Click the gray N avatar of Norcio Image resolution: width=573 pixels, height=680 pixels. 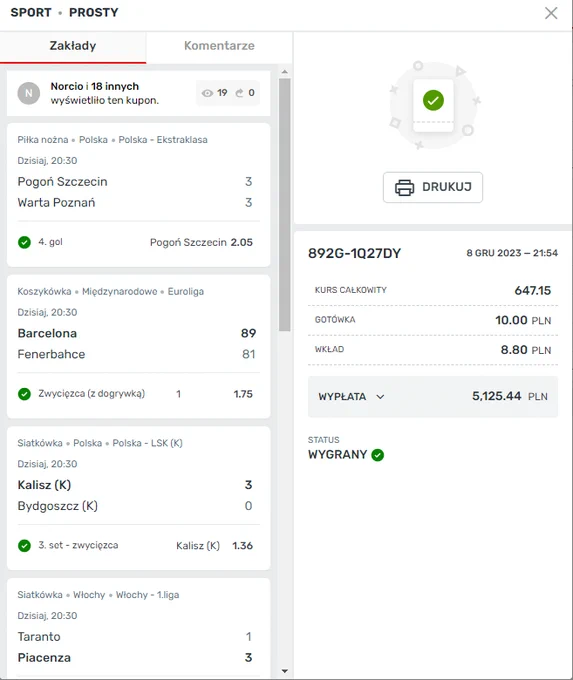pyautogui.click(x=29, y=93)
